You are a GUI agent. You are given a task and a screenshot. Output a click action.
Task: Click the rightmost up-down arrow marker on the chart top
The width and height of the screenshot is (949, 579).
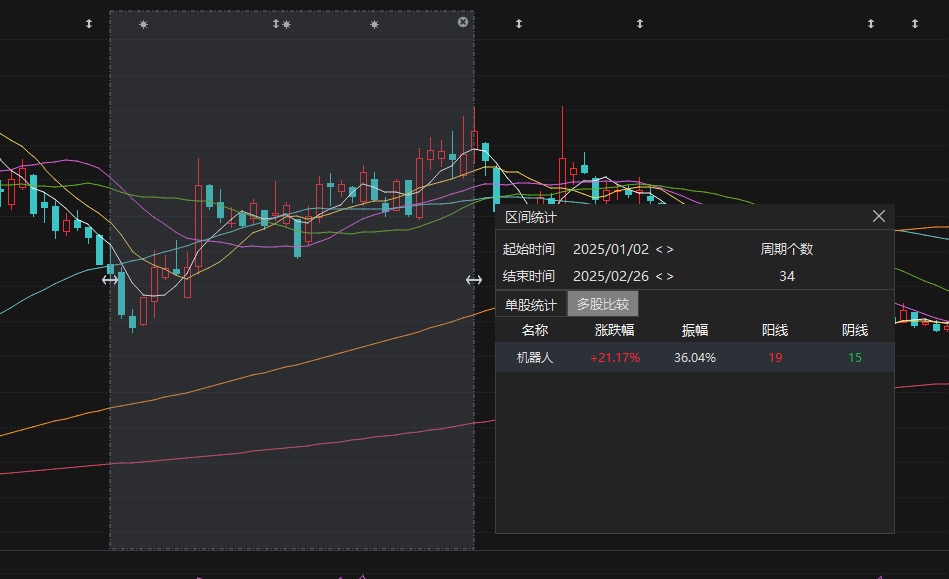pos(915,24)
